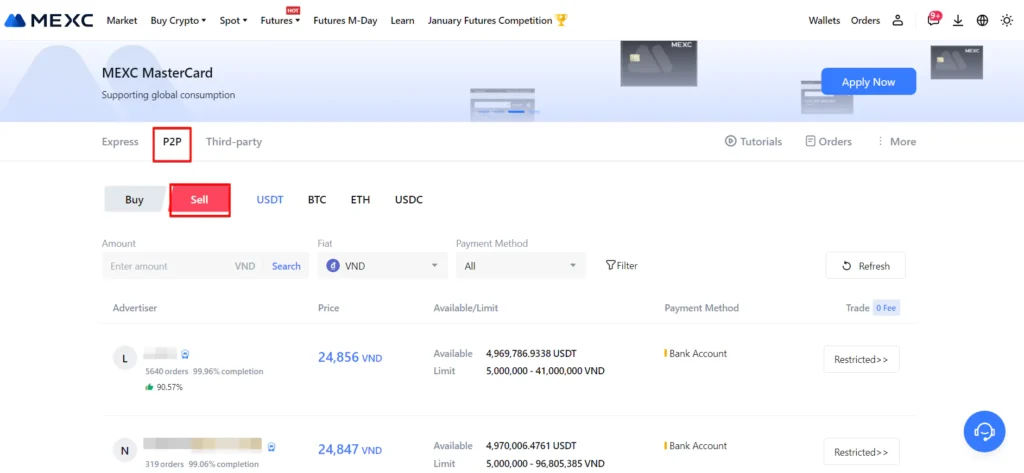Screen dimensions: 1024x473
Task: Click the Apply Now button
Action: [x=868, y=82]
